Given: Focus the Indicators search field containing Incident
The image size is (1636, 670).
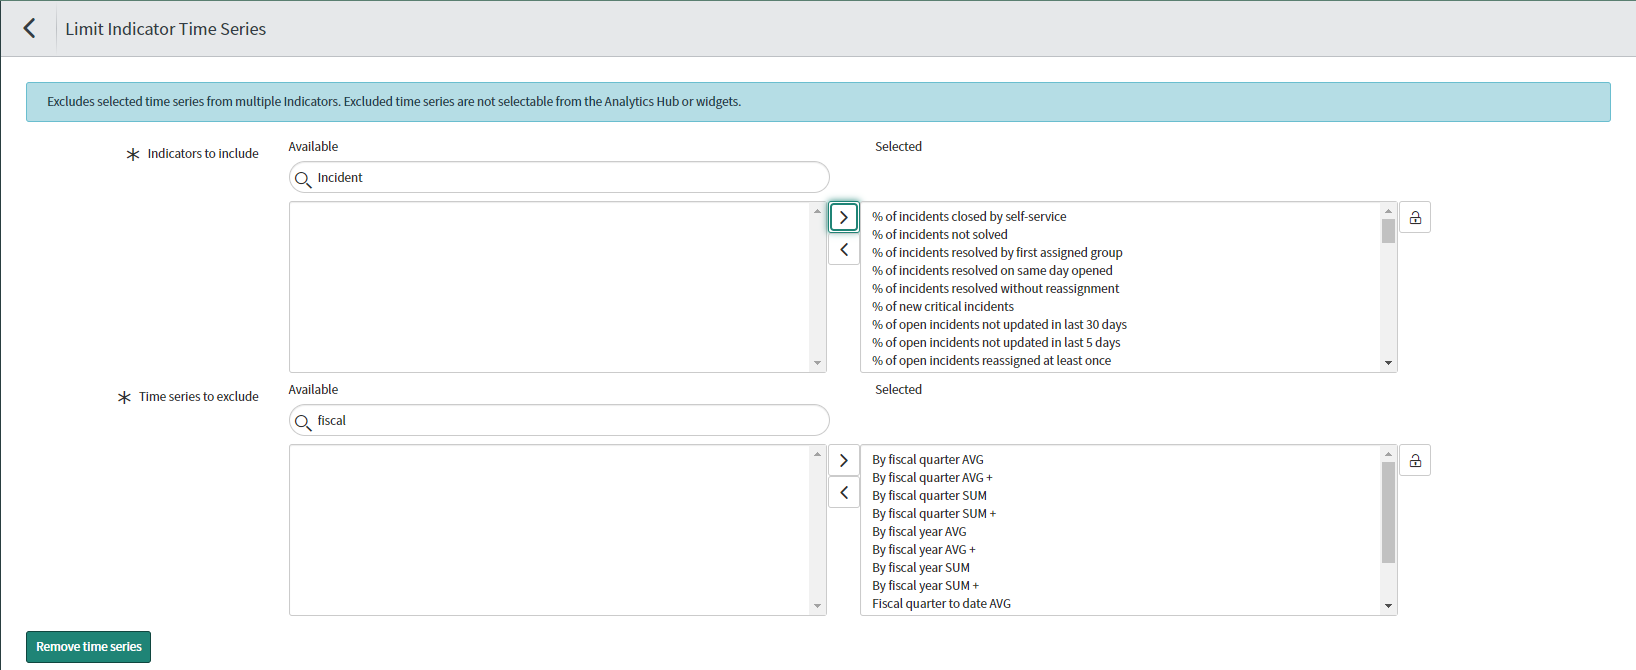Looking at the screenshot, I should coord(559,177).
